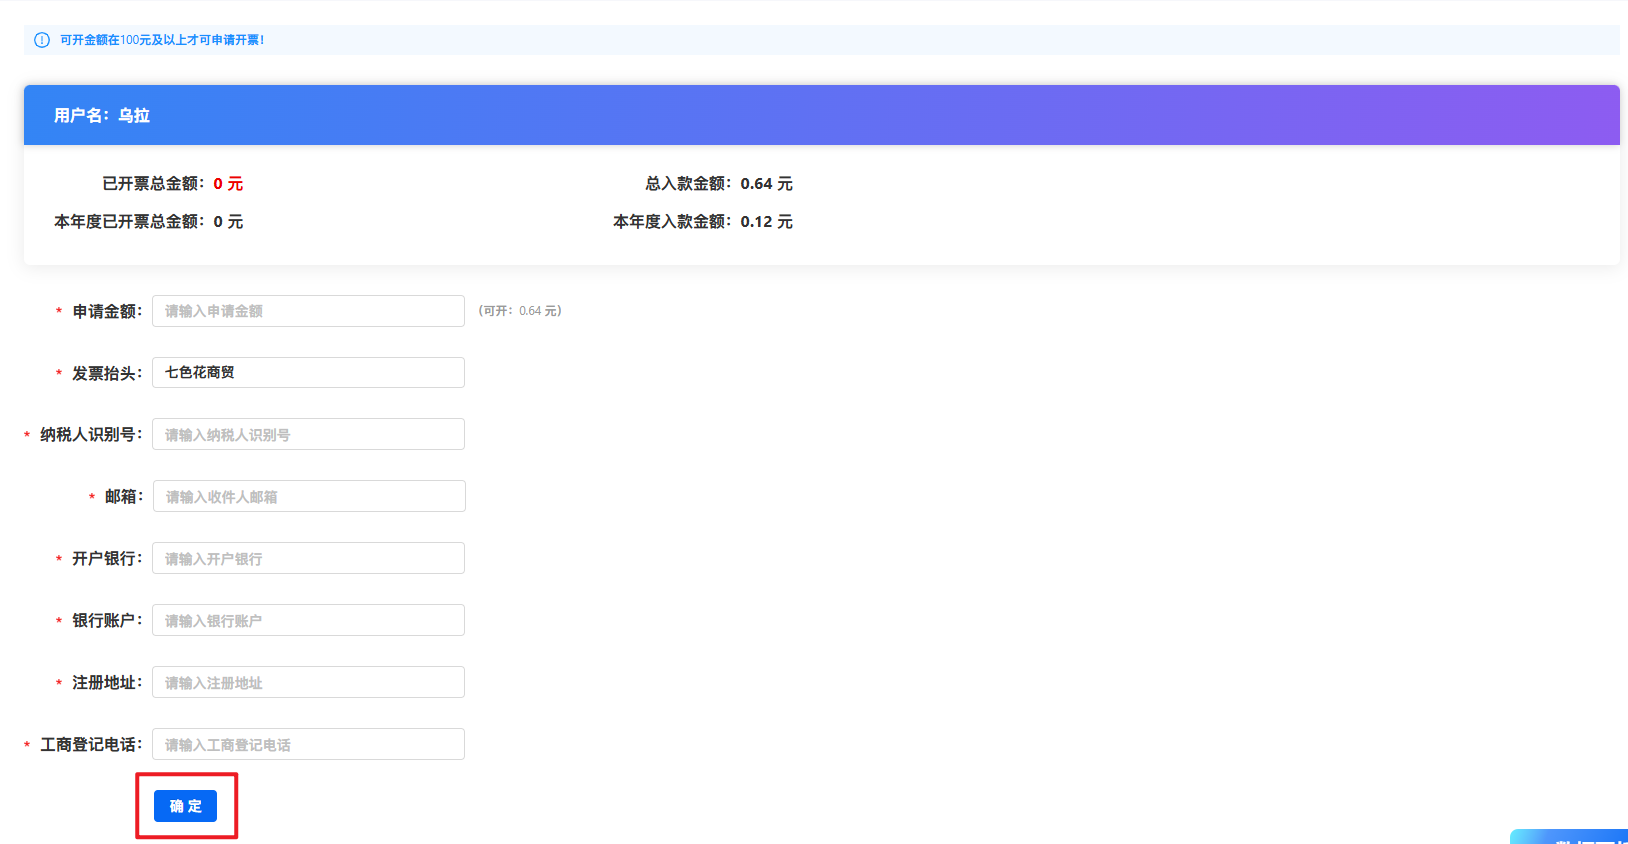
Task: Focus the 申请金额 input field
Action: coord(308,311)
